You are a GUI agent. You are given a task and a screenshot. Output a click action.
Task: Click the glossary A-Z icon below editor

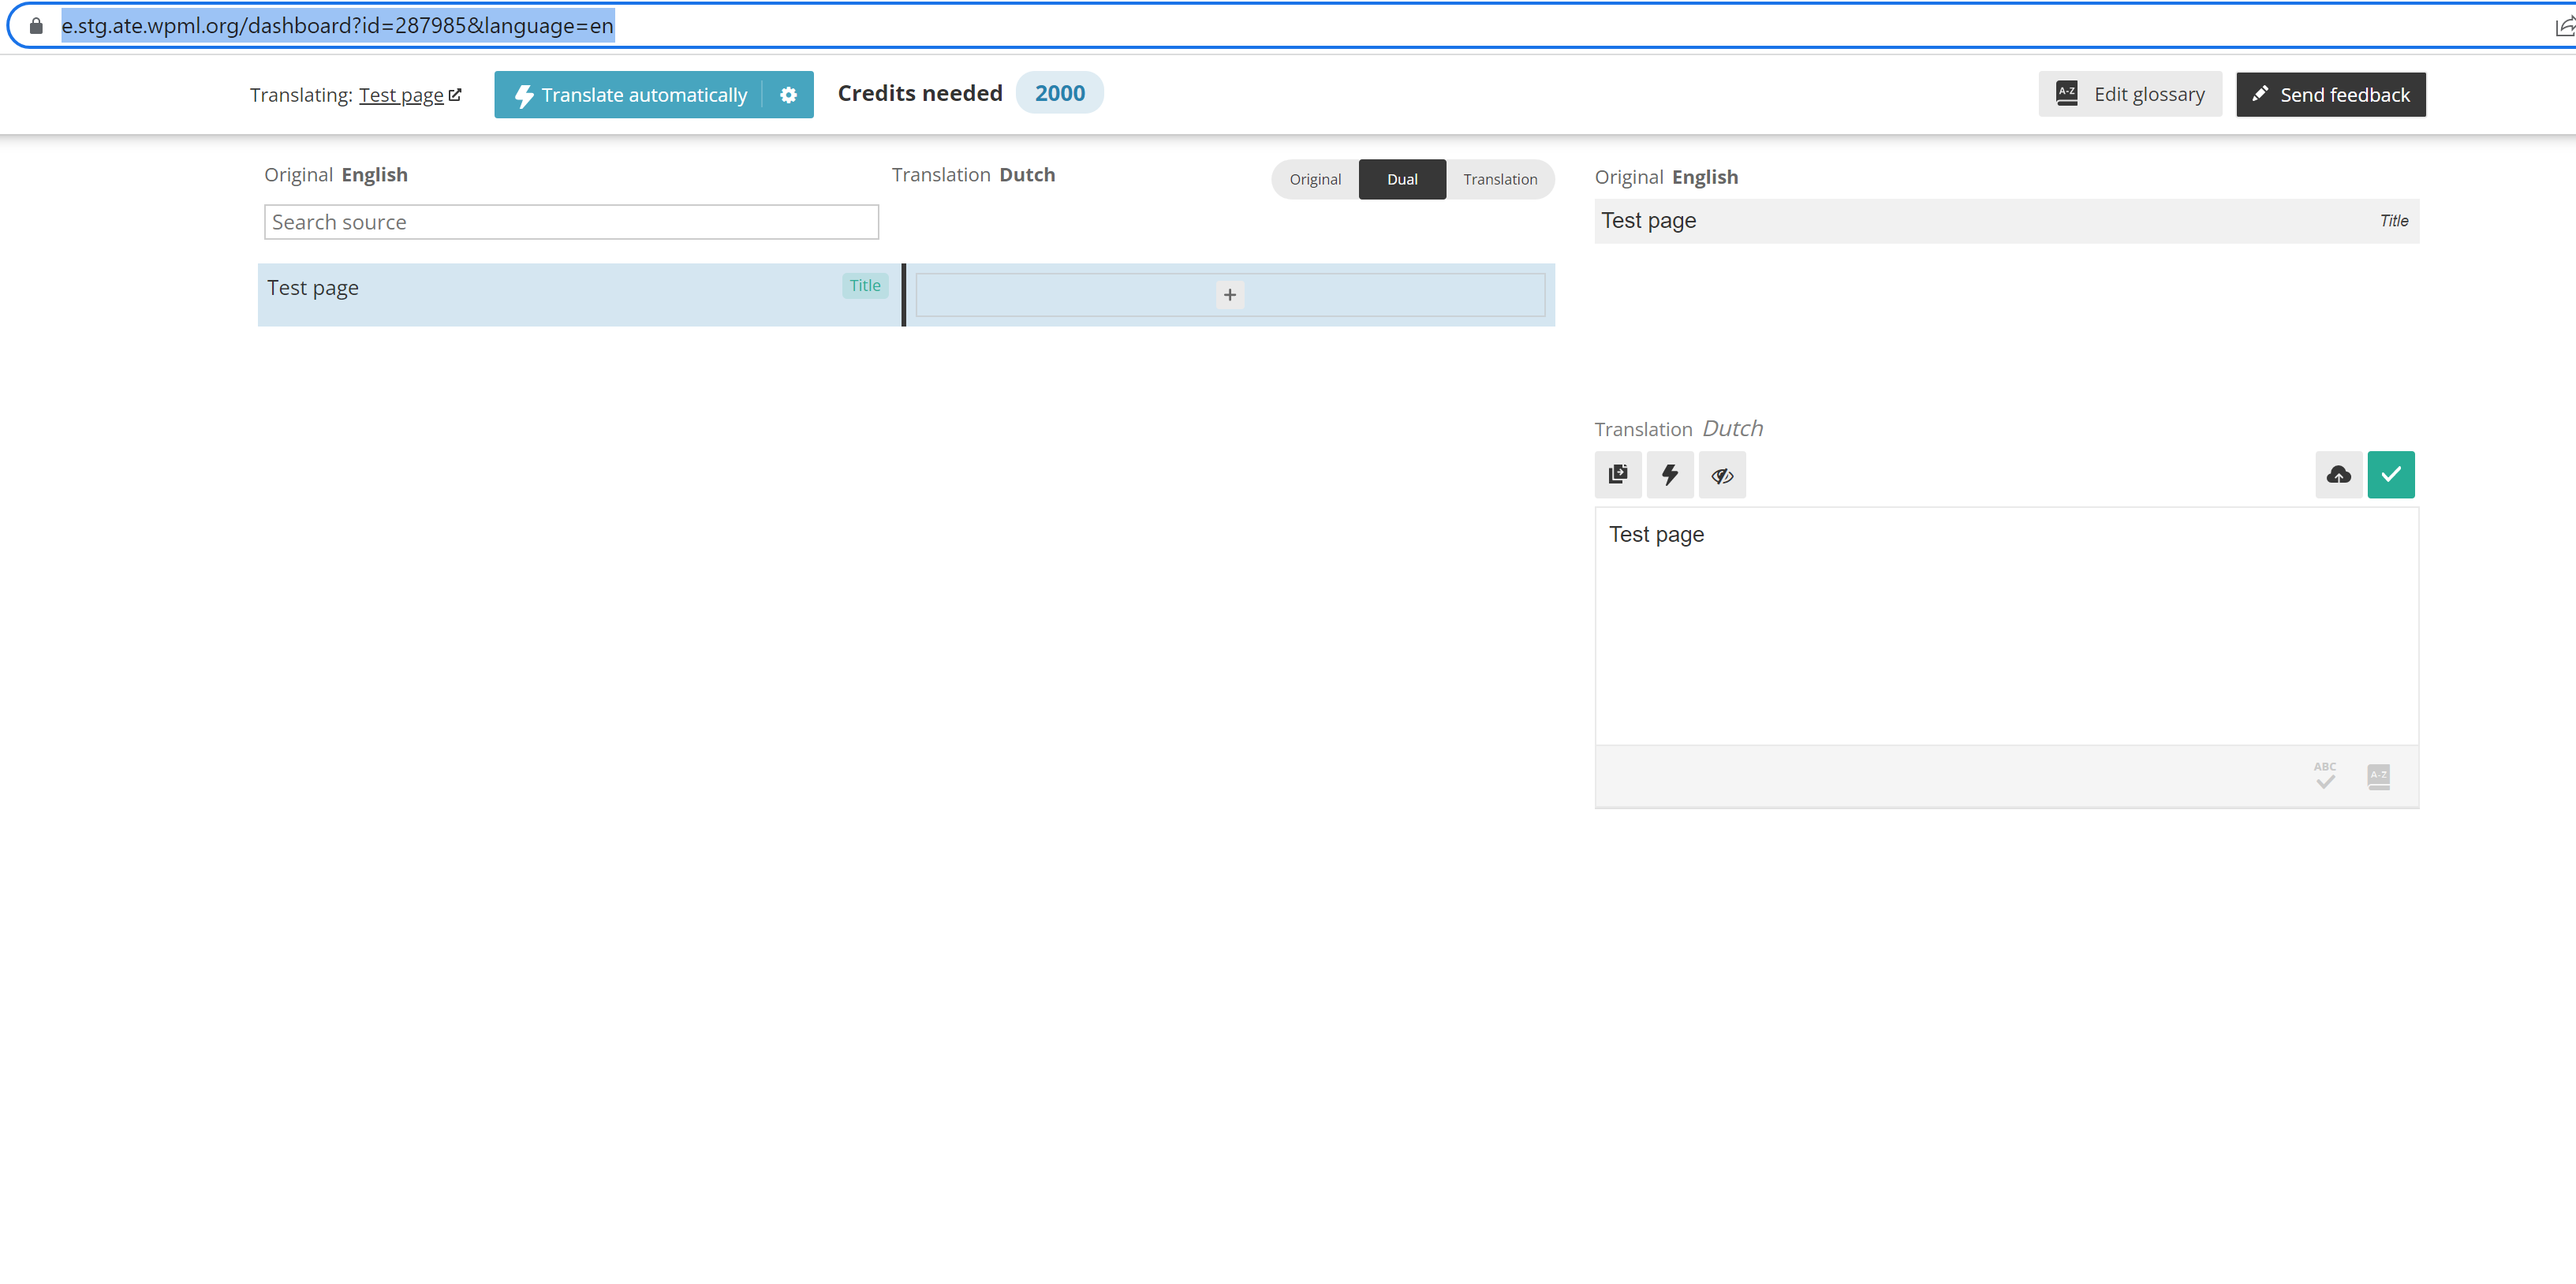click(2379, 777)
